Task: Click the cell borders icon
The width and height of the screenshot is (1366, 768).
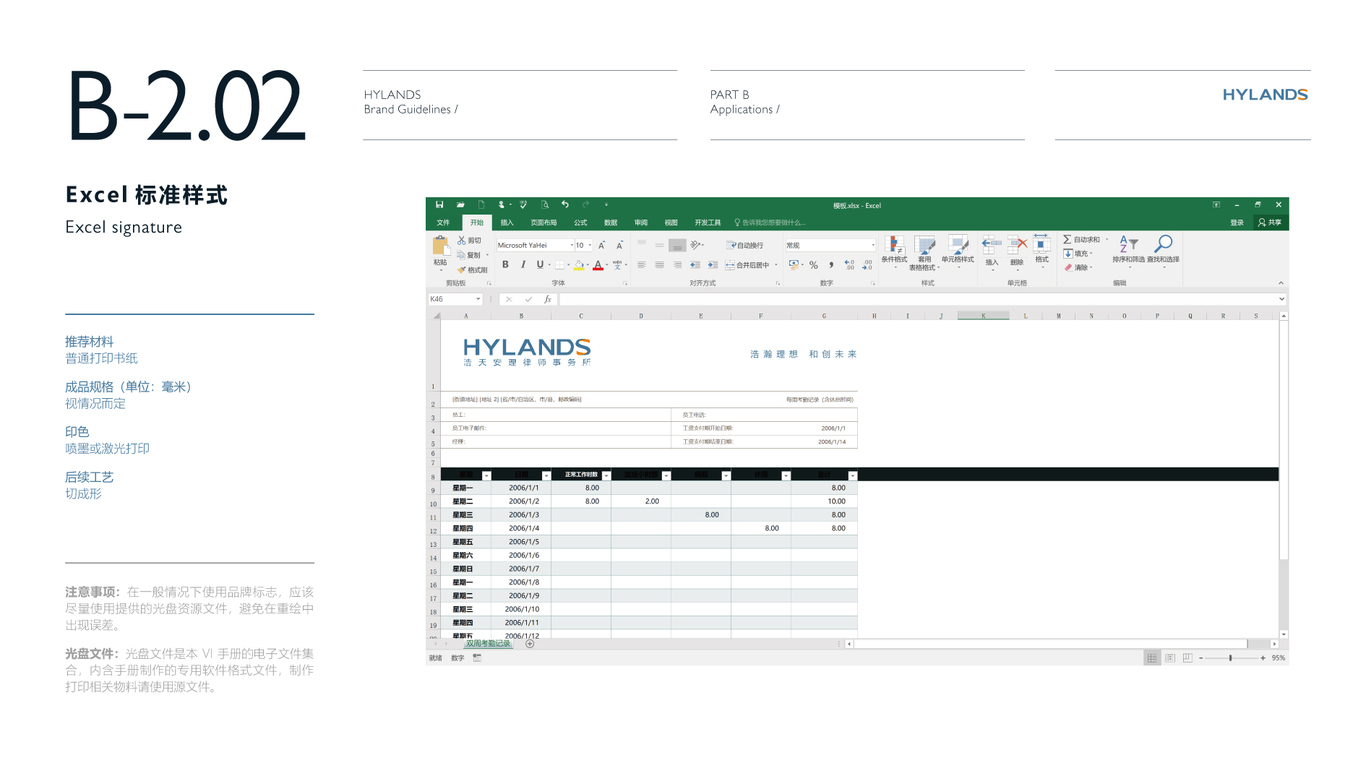Action: pyautogui.click(x=560, y=265)
